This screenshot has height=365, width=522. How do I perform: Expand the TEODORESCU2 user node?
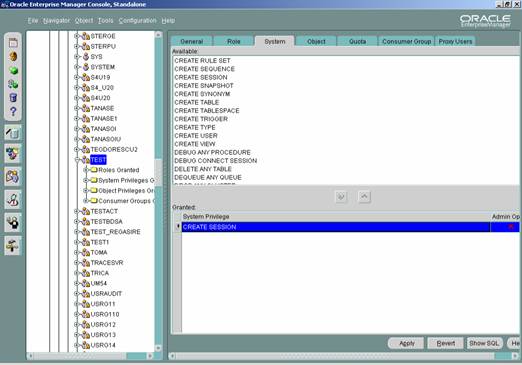(x=77, y=149)
